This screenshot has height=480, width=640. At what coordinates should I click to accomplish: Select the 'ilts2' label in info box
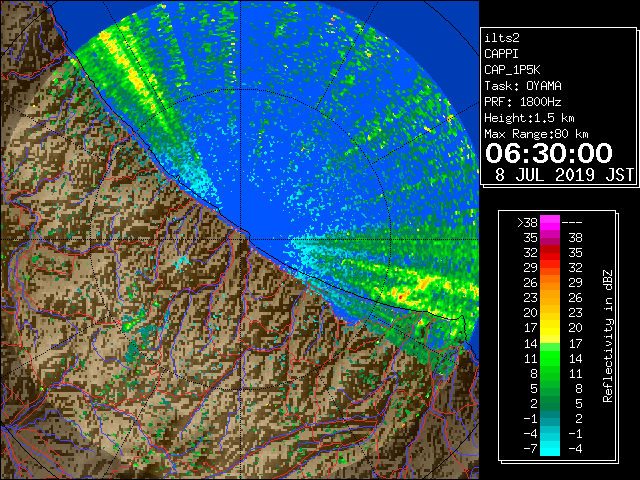click(x=502, y=38)
